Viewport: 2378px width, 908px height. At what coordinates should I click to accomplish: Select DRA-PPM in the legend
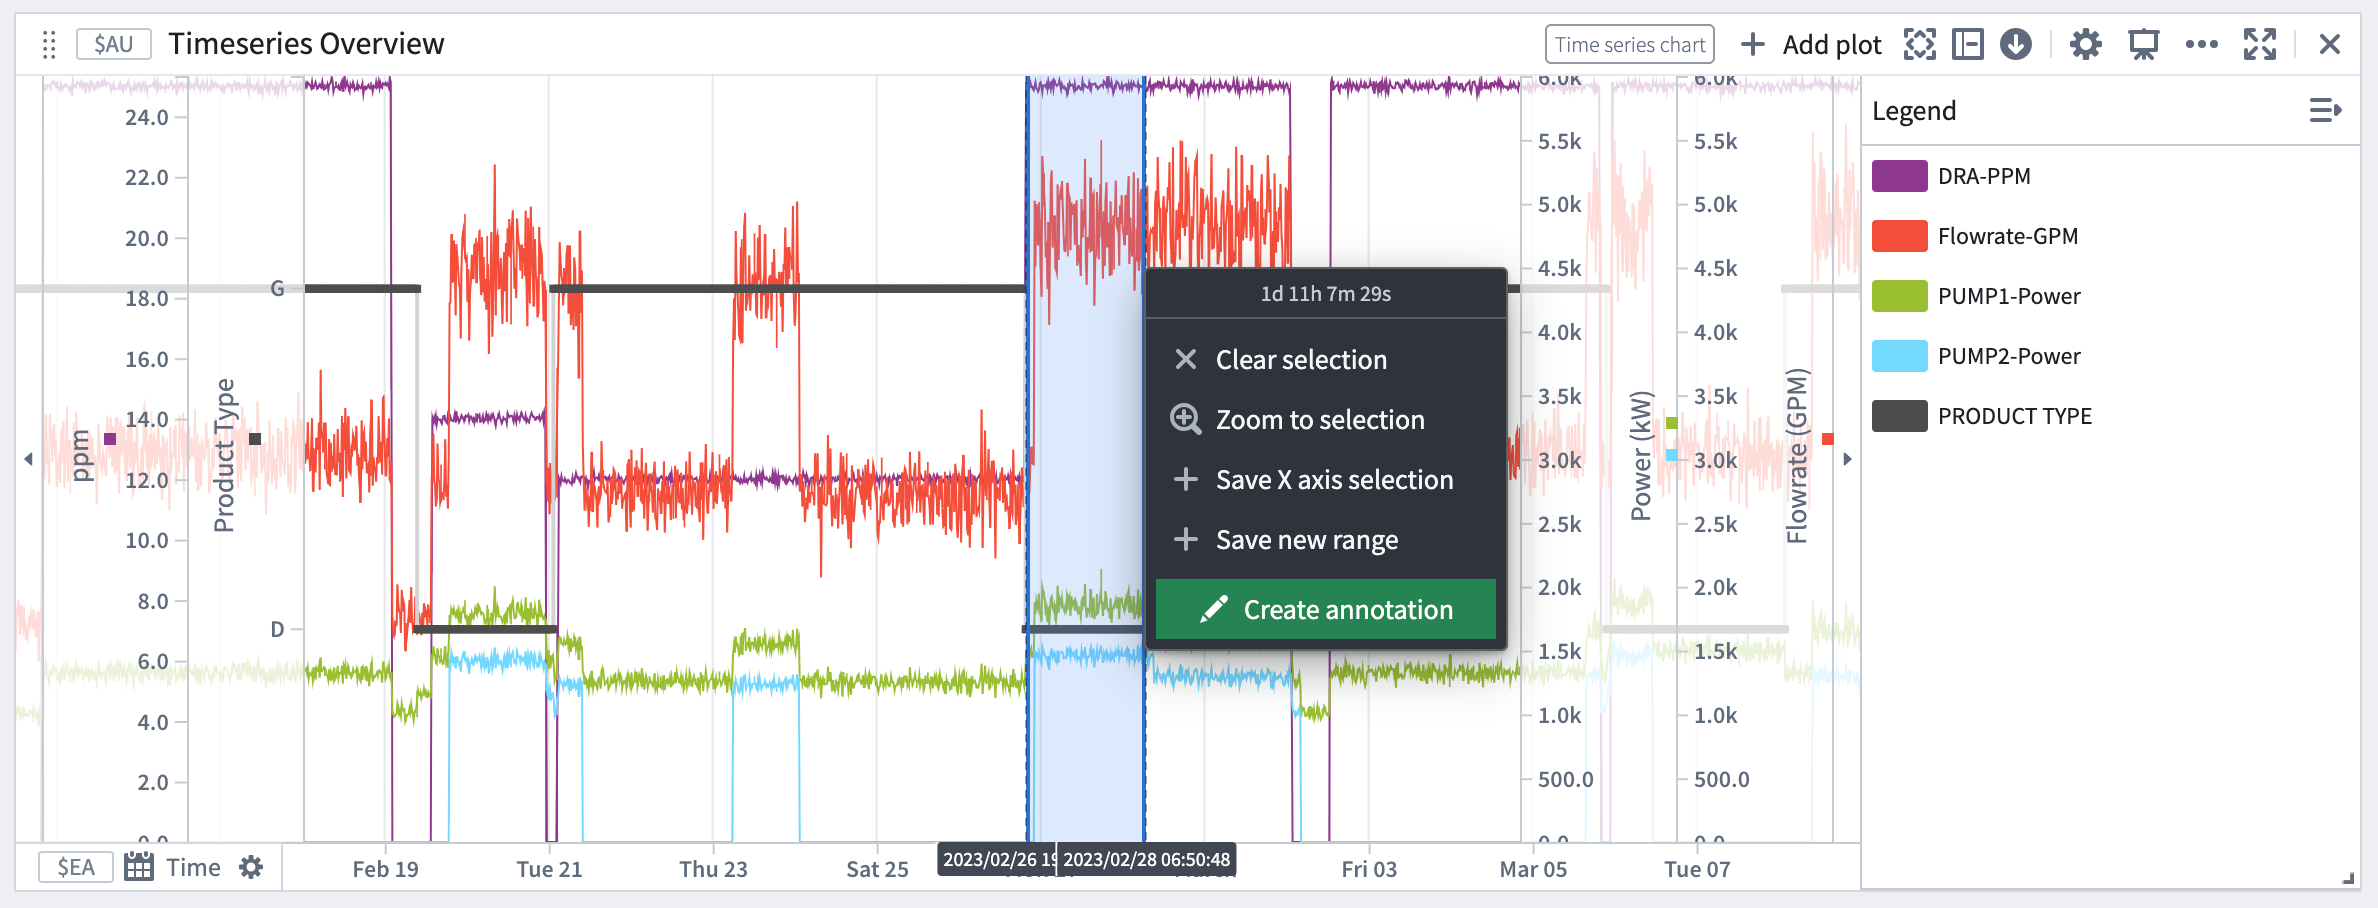coord(1984,176)
